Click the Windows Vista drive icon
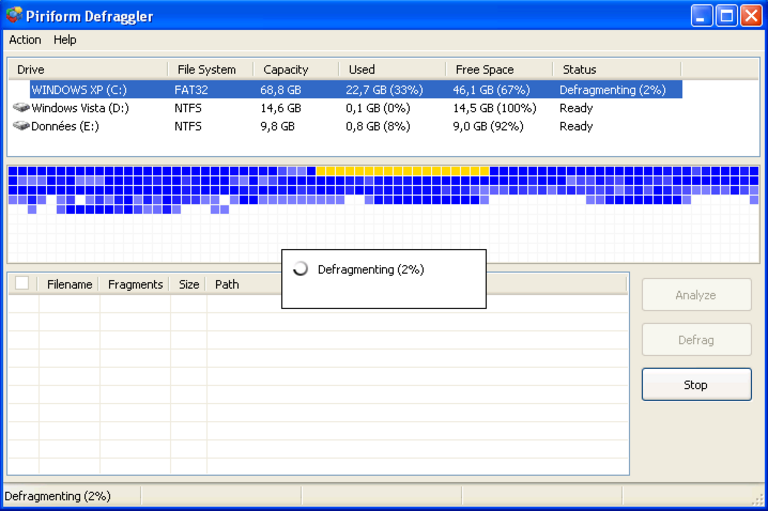 [21, 107]
